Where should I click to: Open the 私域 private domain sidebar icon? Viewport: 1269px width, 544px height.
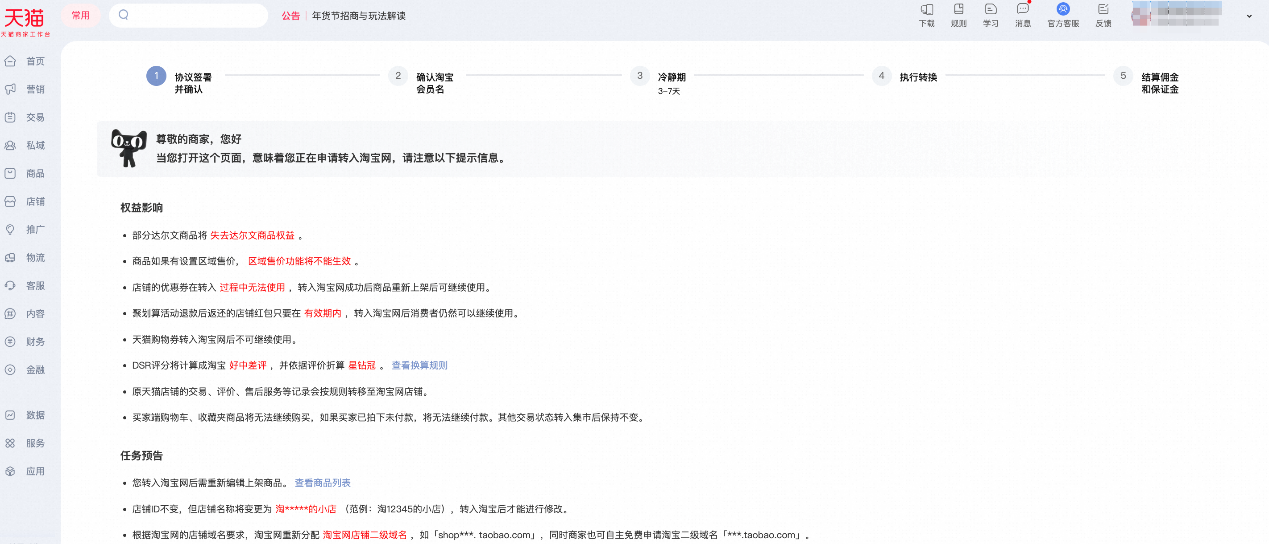tap(10, 145)
